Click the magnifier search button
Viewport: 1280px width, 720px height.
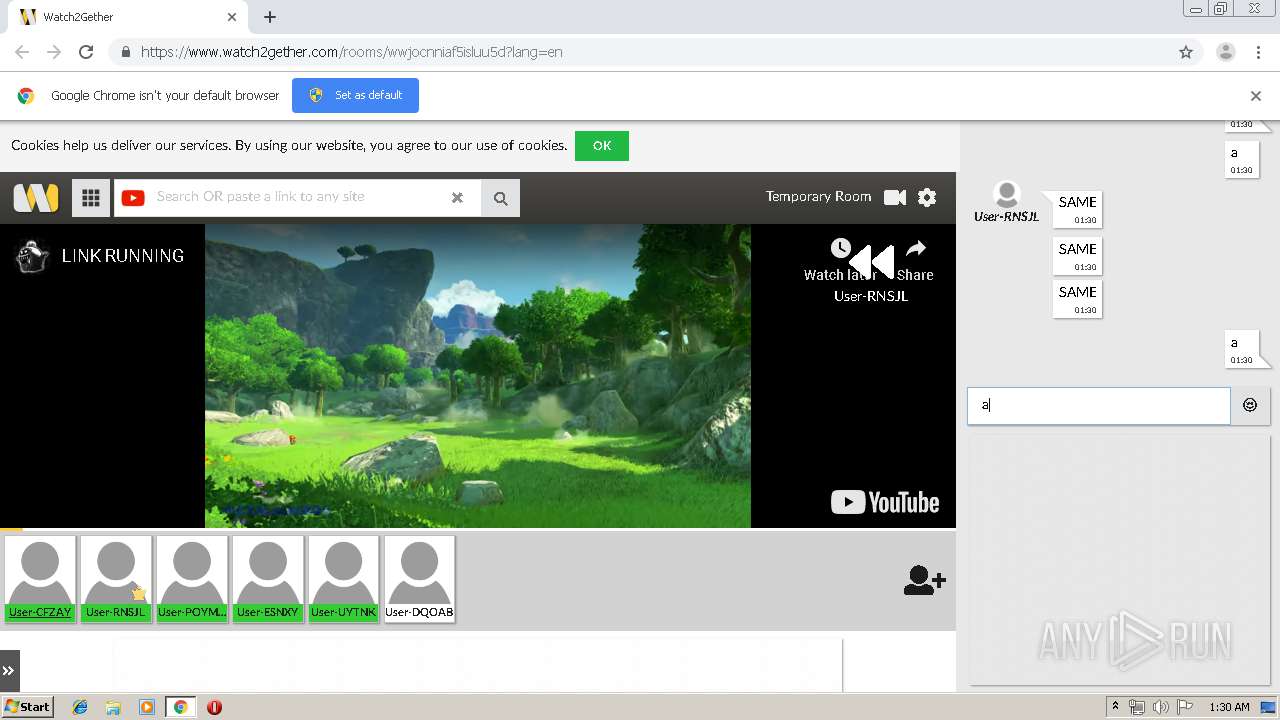500,198
